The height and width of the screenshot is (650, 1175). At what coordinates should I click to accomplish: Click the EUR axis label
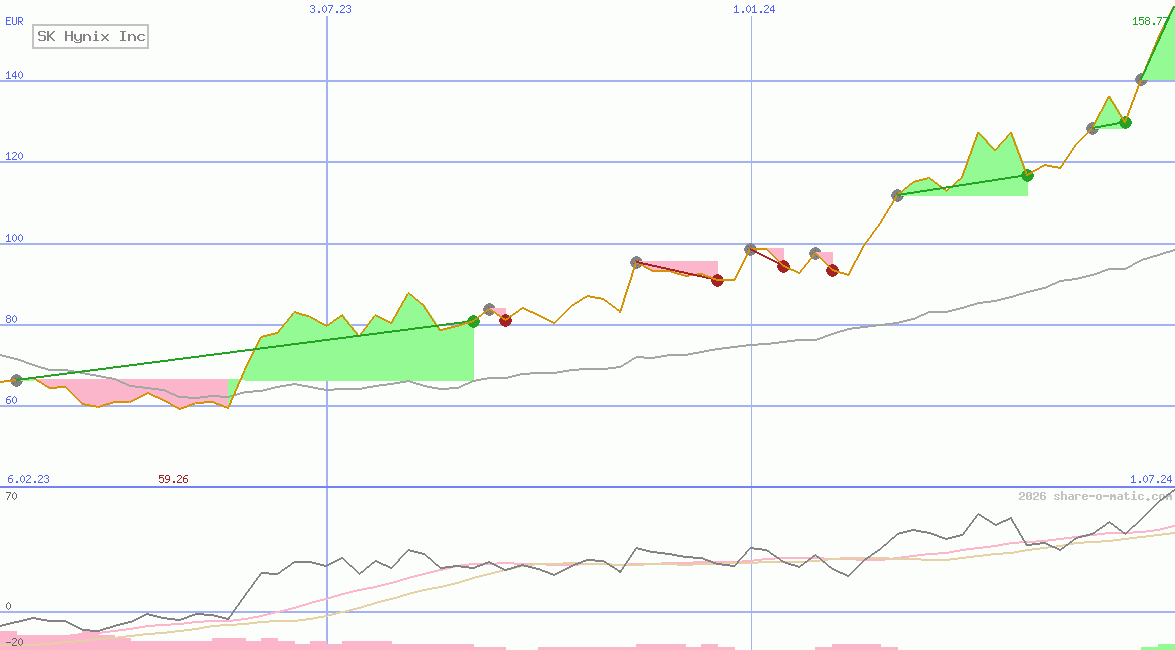13,20
